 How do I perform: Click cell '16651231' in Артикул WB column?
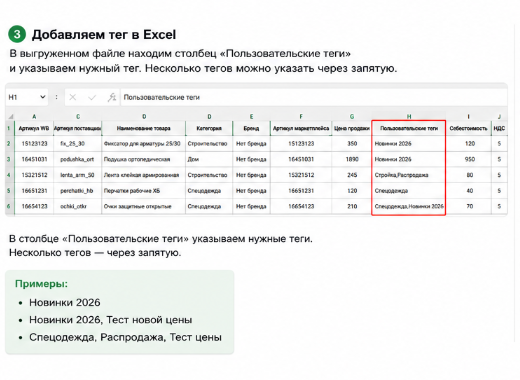pyautogui.click(x=34, y=191)
